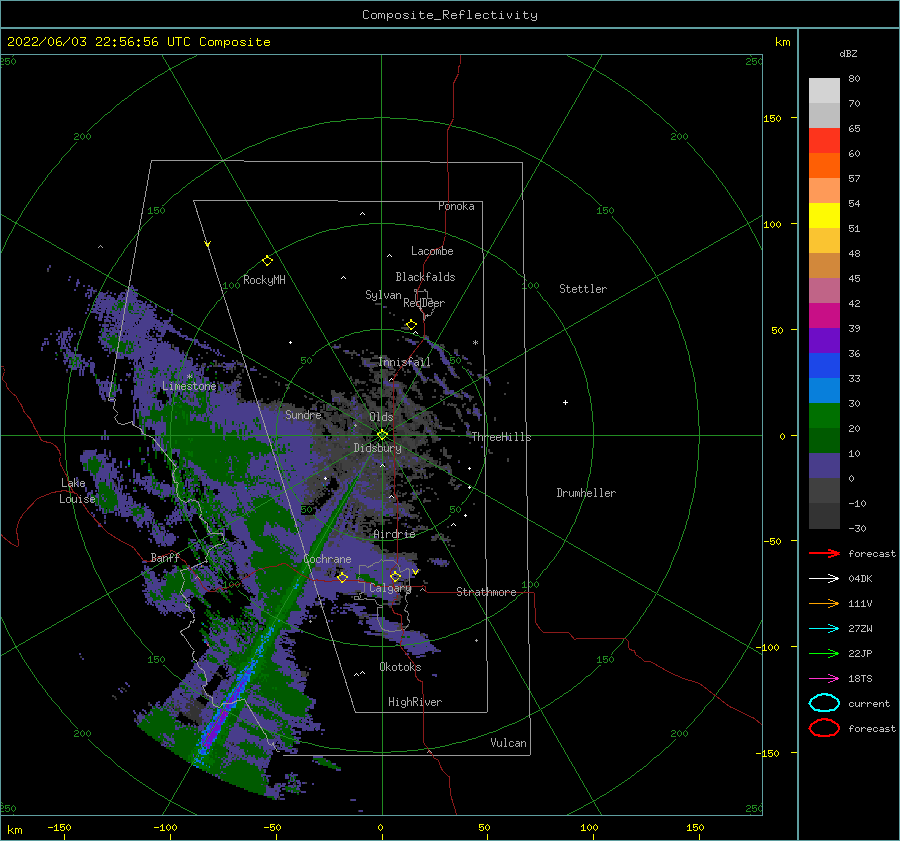Viewport: 900px width, 841px height.
Task: Click the cyan current ellipse icon
Action: pyautogui.click(x=824, y=703)
